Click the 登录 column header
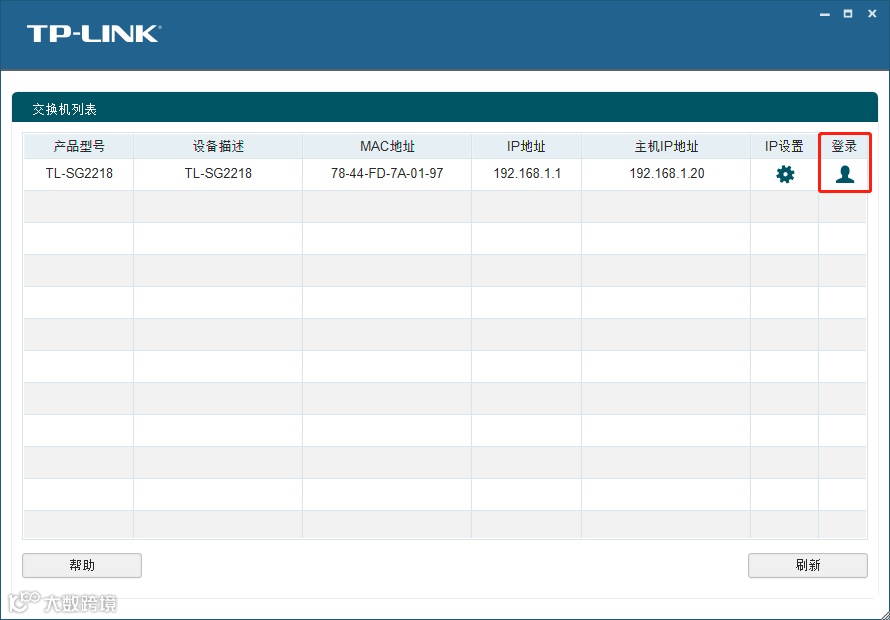This screenshot has height=620, width=890. click(843, 146)
